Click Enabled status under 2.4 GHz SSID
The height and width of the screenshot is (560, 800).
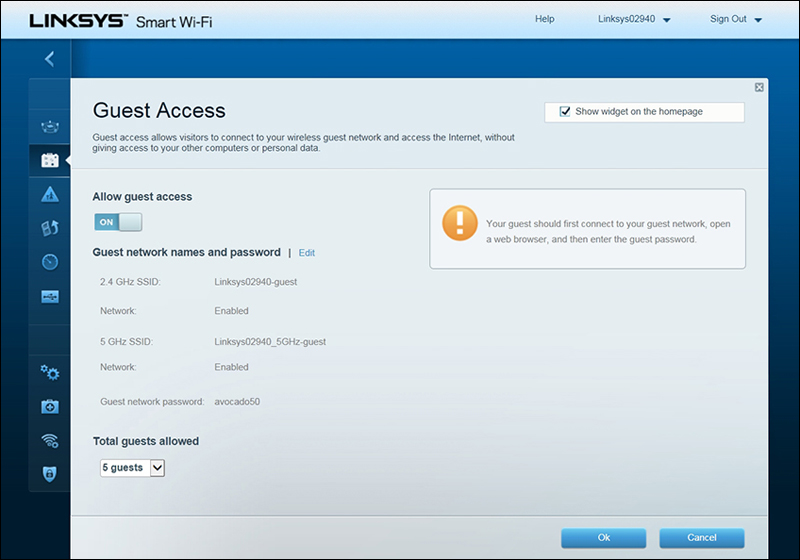[231, 311]
